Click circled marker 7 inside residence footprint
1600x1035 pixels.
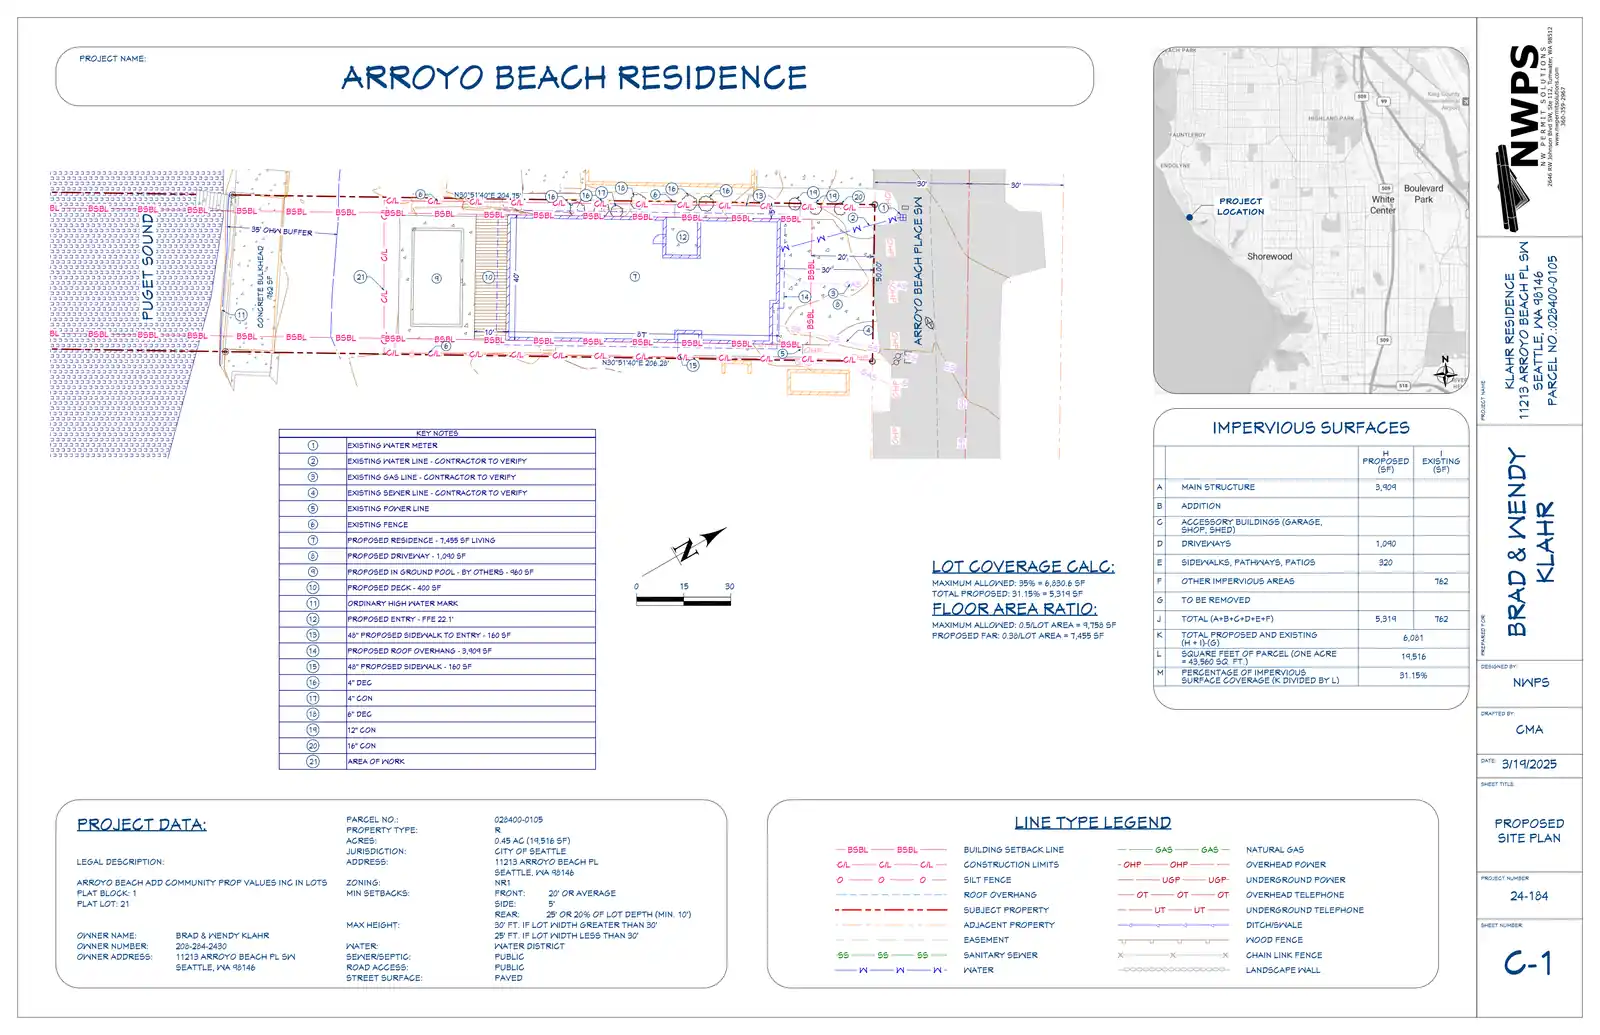click(x=634, y=276)
